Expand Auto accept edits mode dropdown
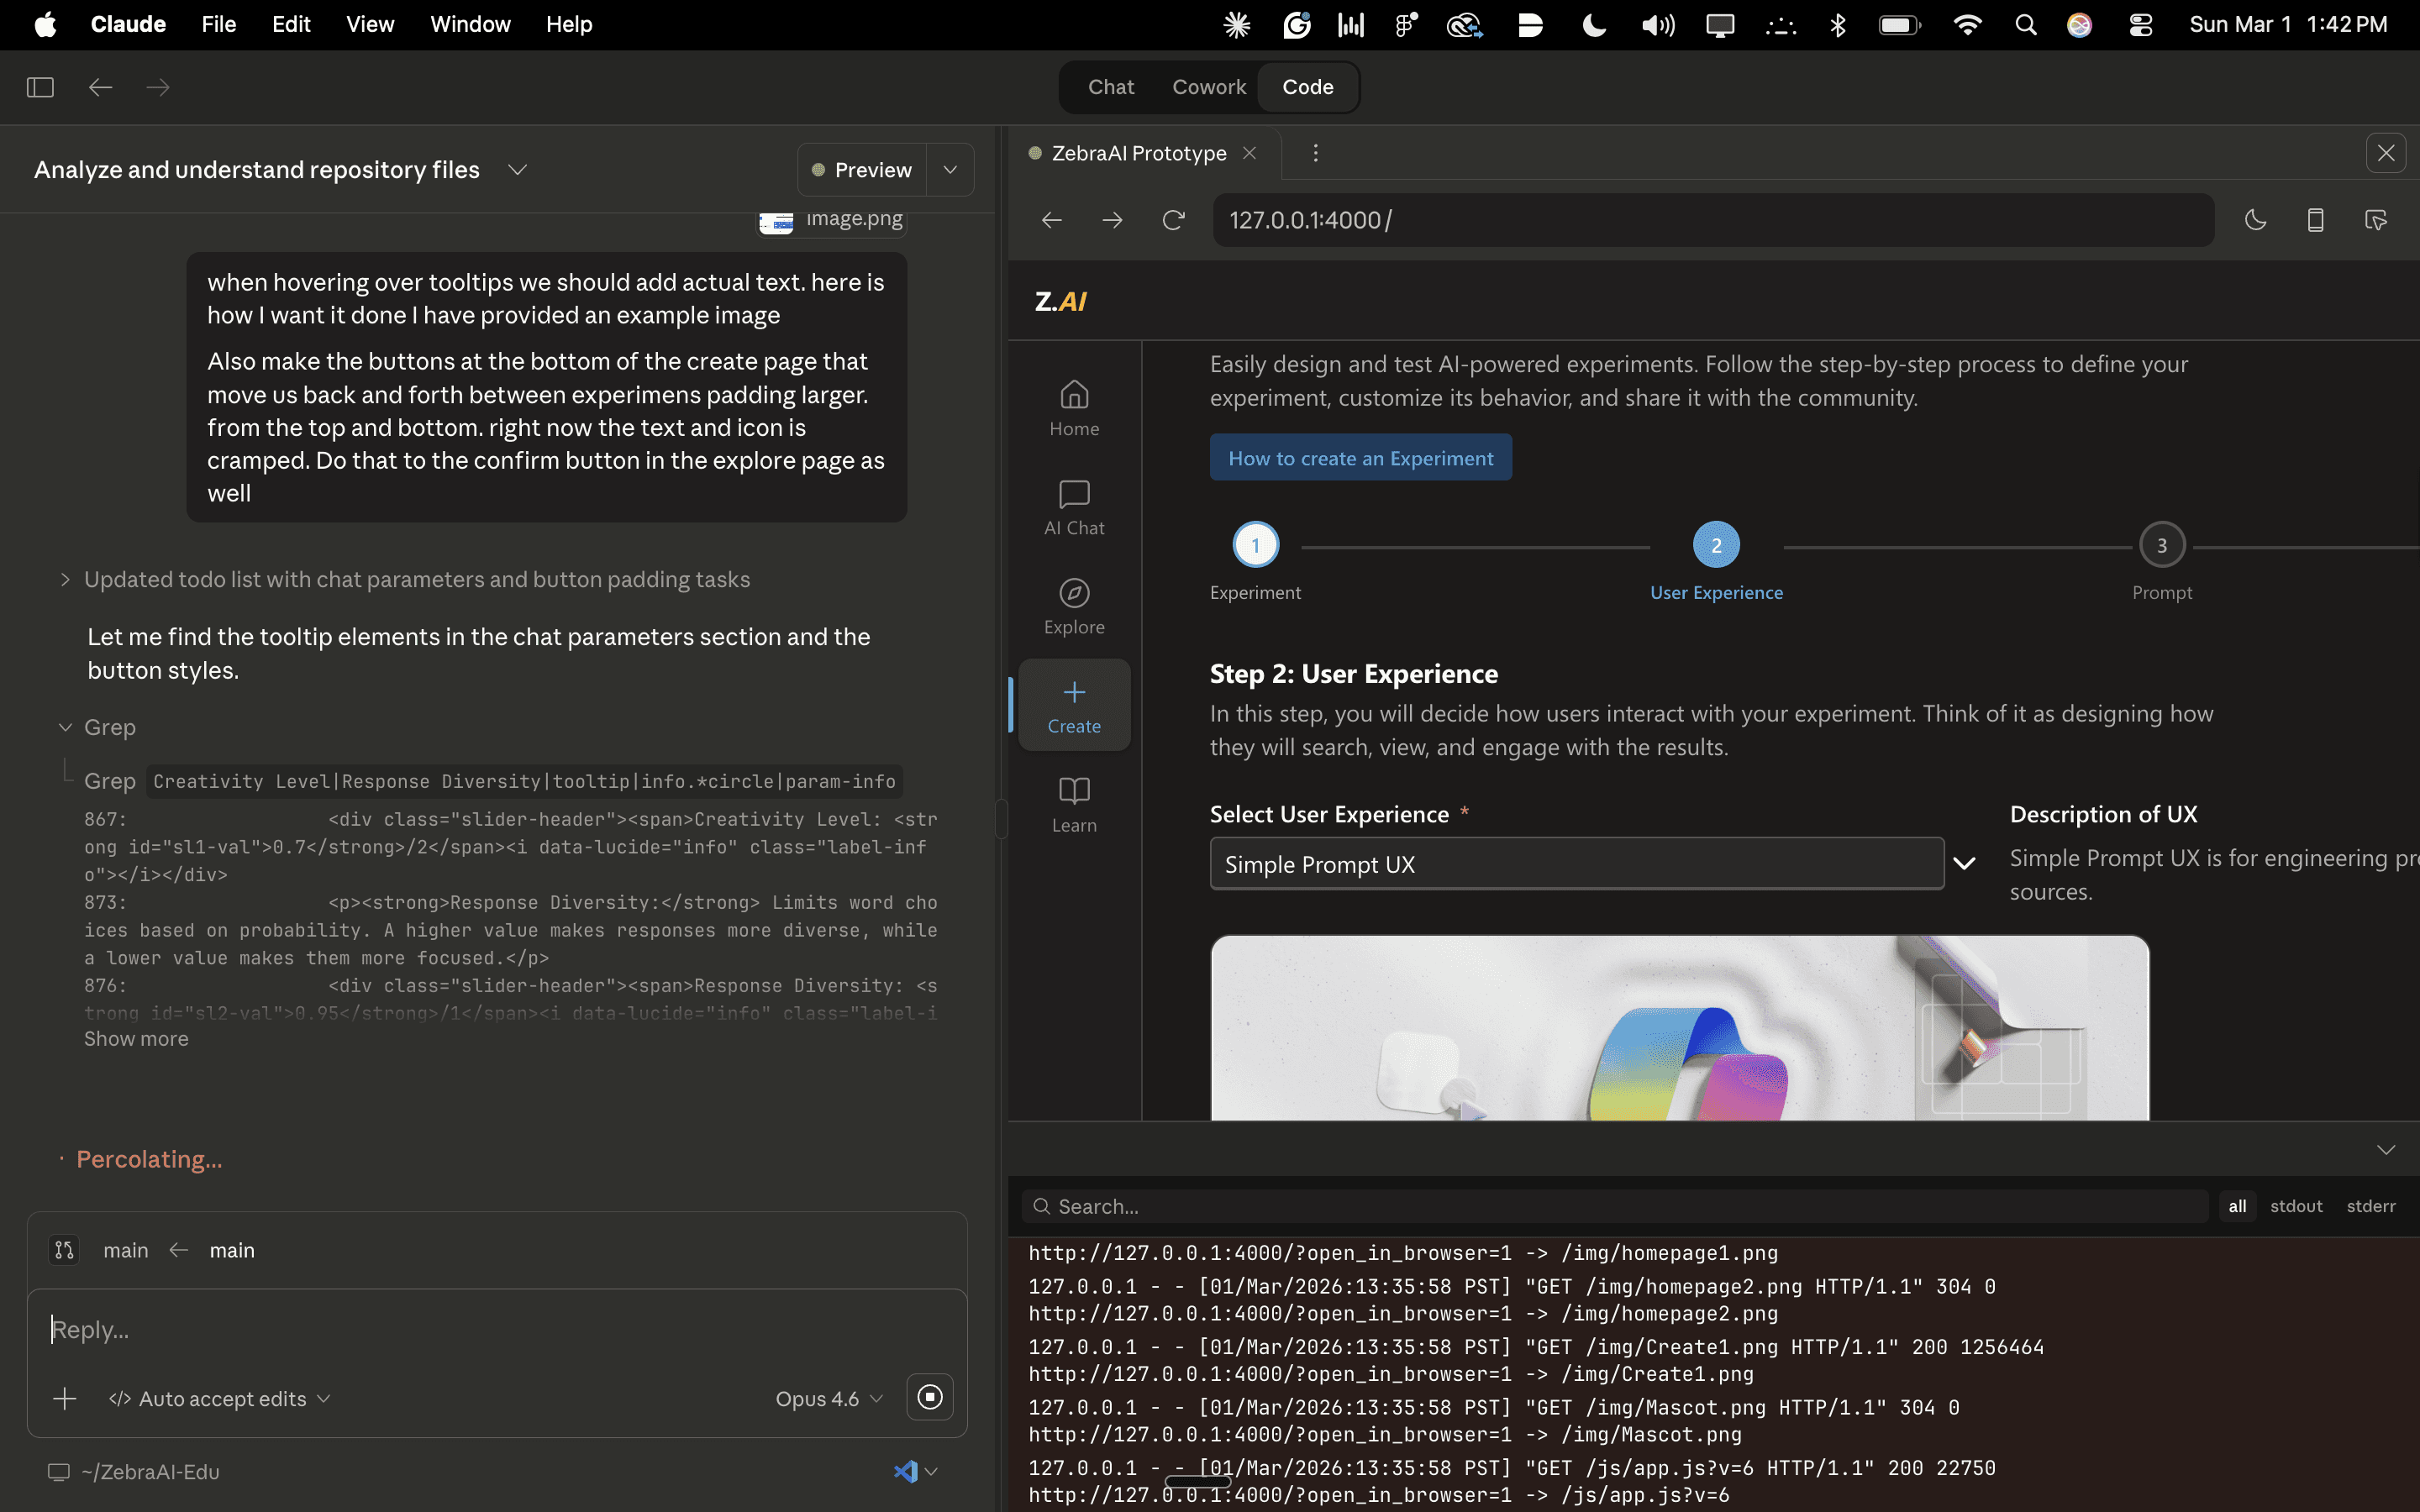Screen dimensions: 2420x1512 pos(220,1398)
